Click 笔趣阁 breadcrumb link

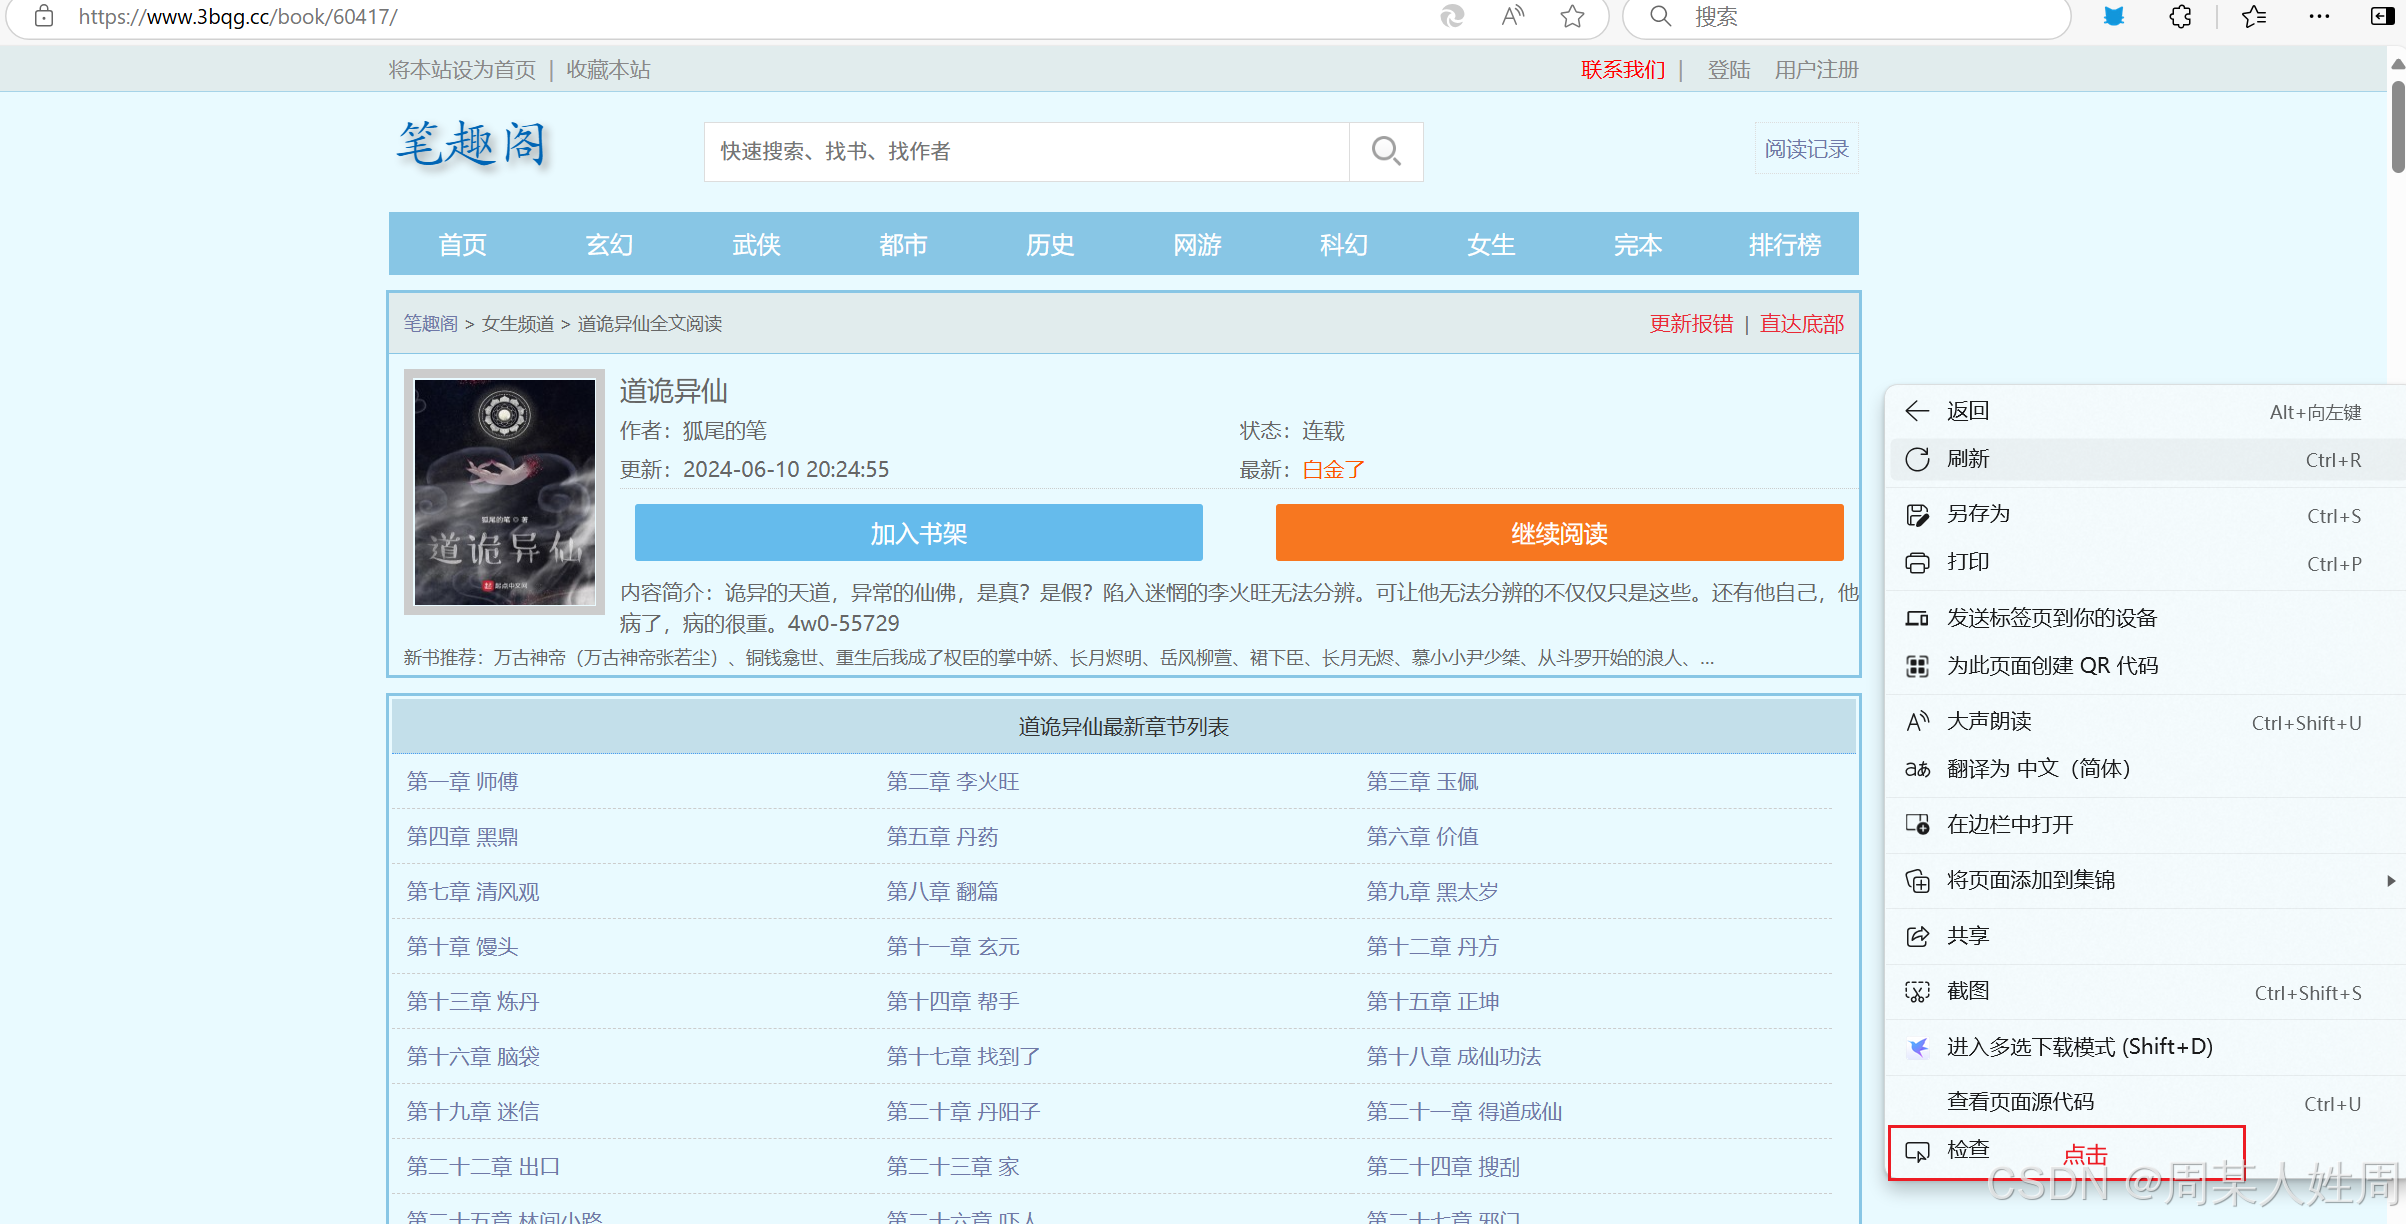[431, 323]
